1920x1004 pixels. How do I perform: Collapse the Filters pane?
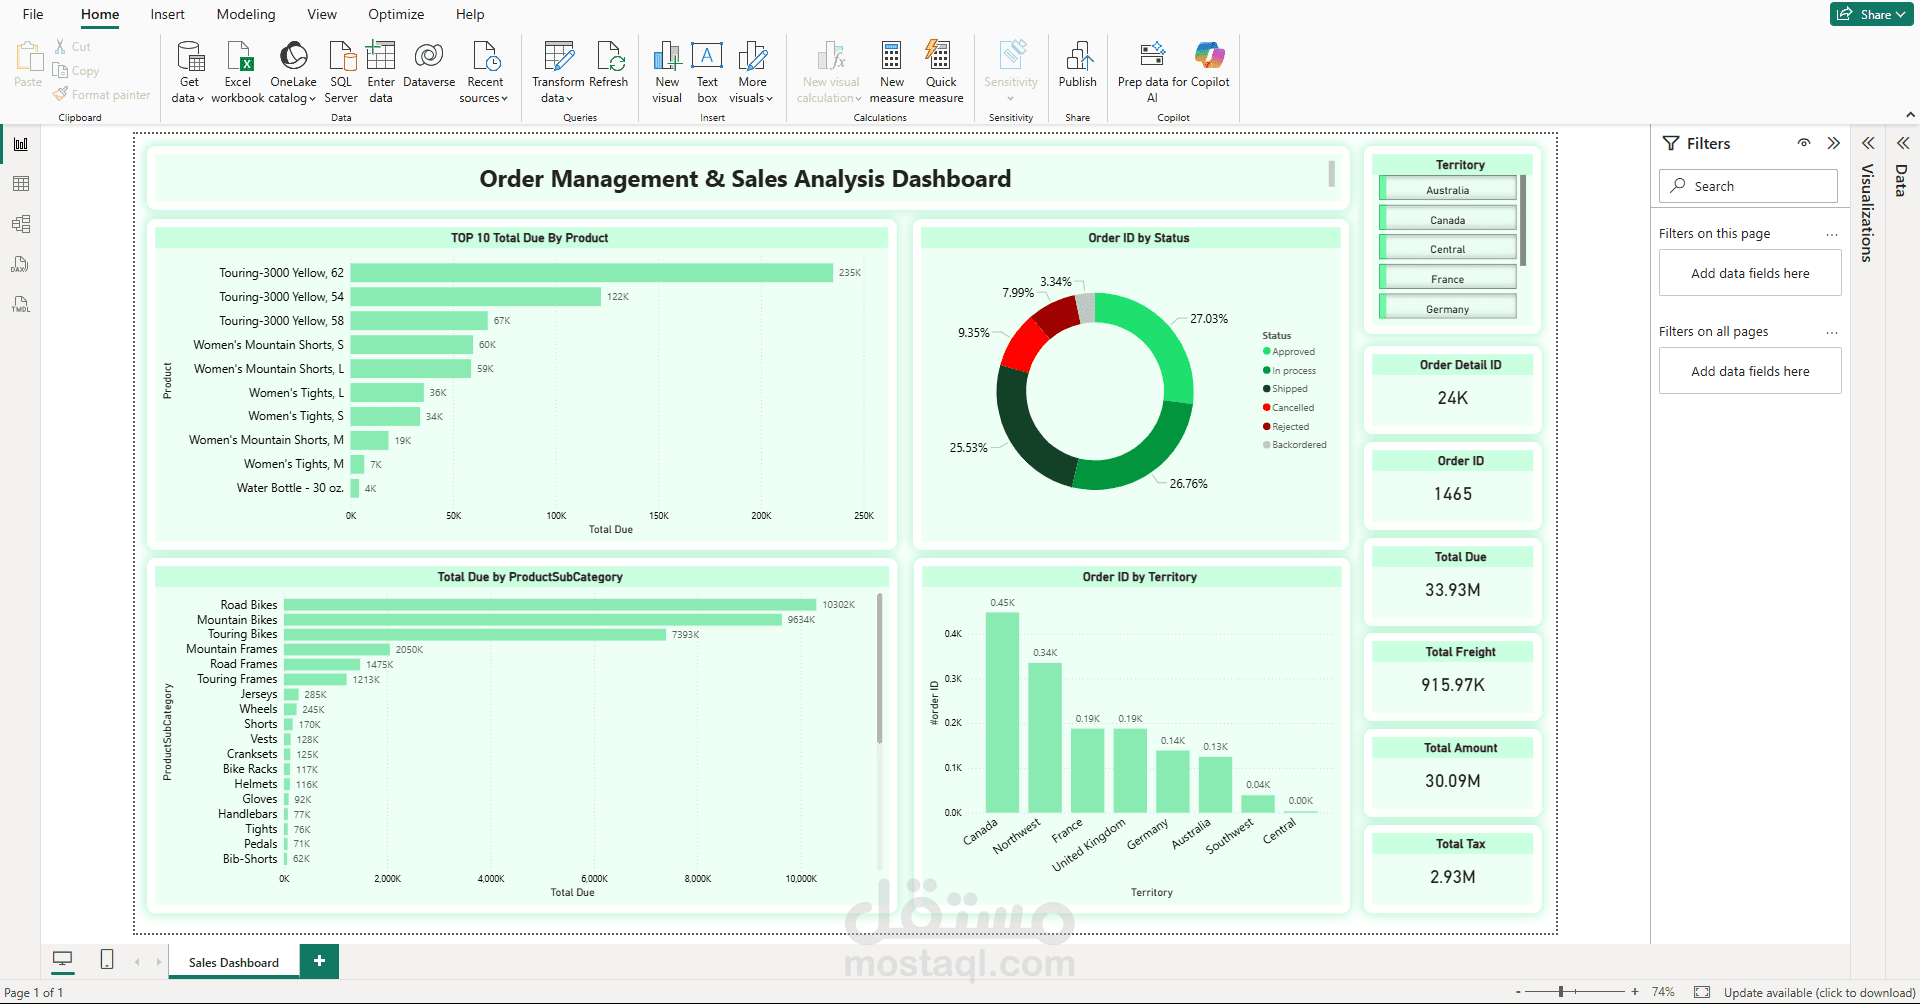(x=1833, y=143)
